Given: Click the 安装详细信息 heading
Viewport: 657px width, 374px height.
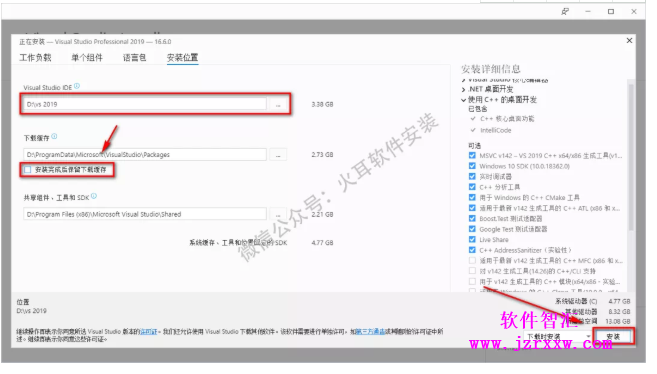Looking at the screenshot, I should 491,69.
